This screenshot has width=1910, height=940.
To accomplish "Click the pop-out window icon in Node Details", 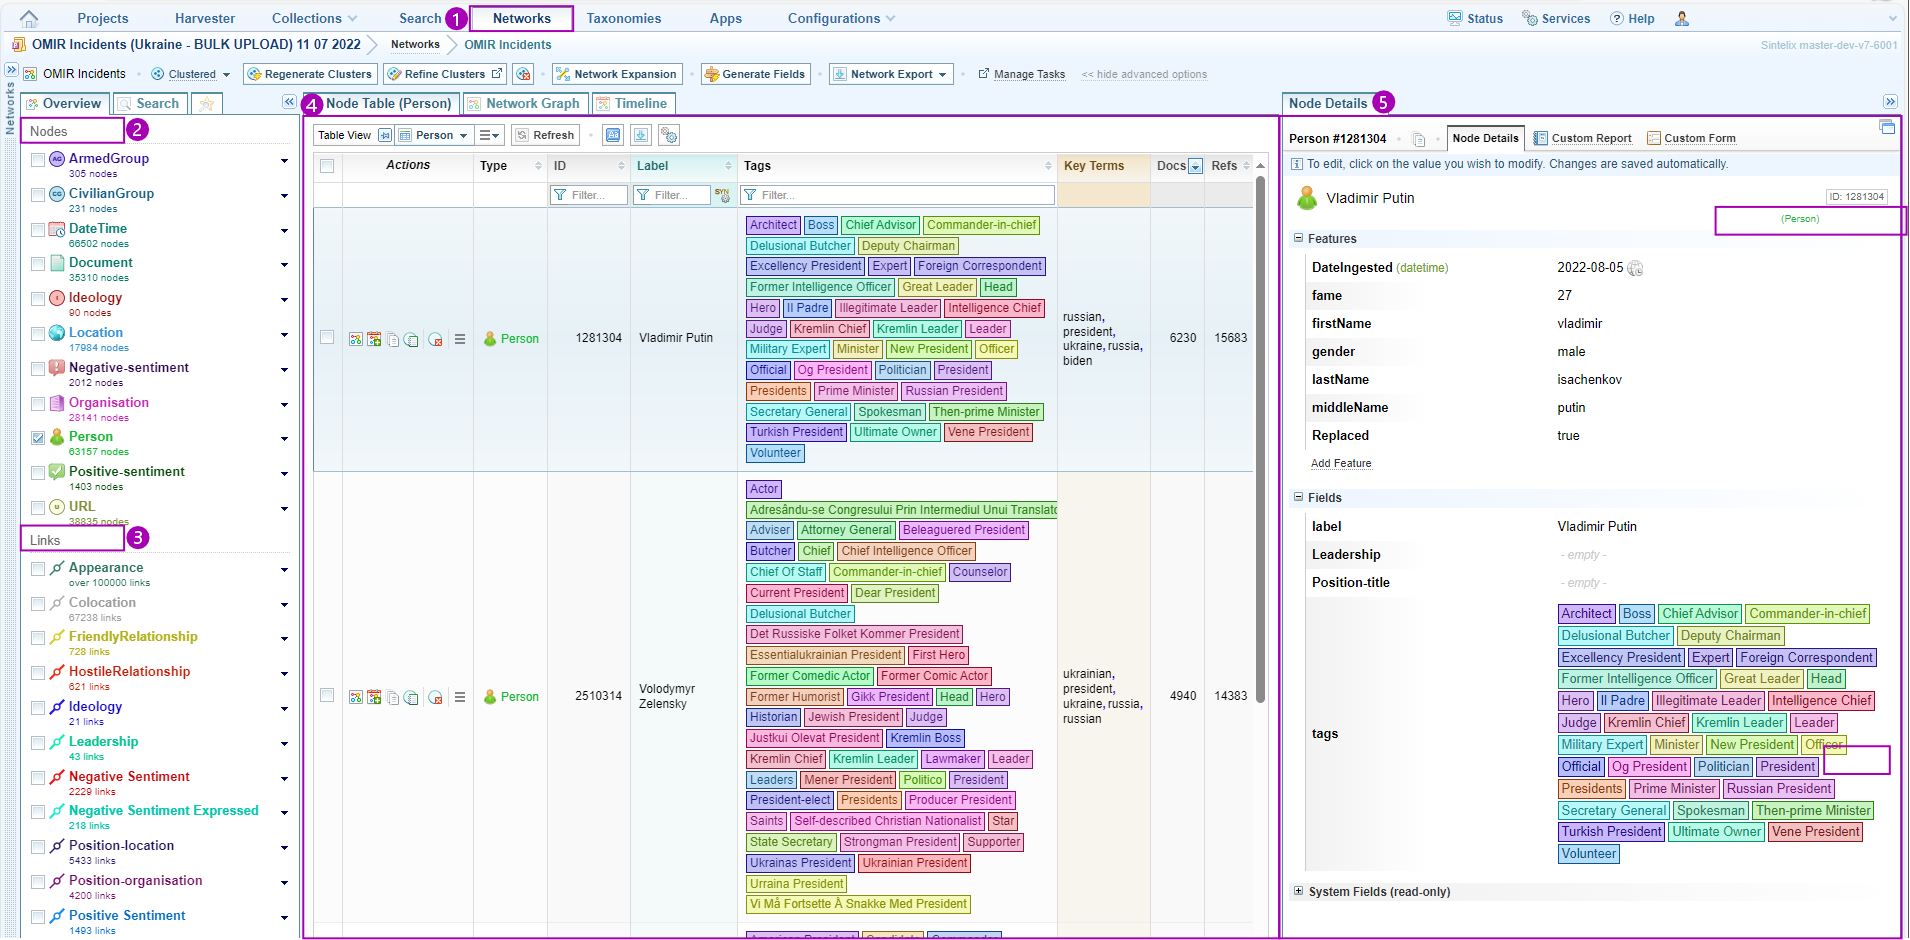I will tap(1887, 127).
